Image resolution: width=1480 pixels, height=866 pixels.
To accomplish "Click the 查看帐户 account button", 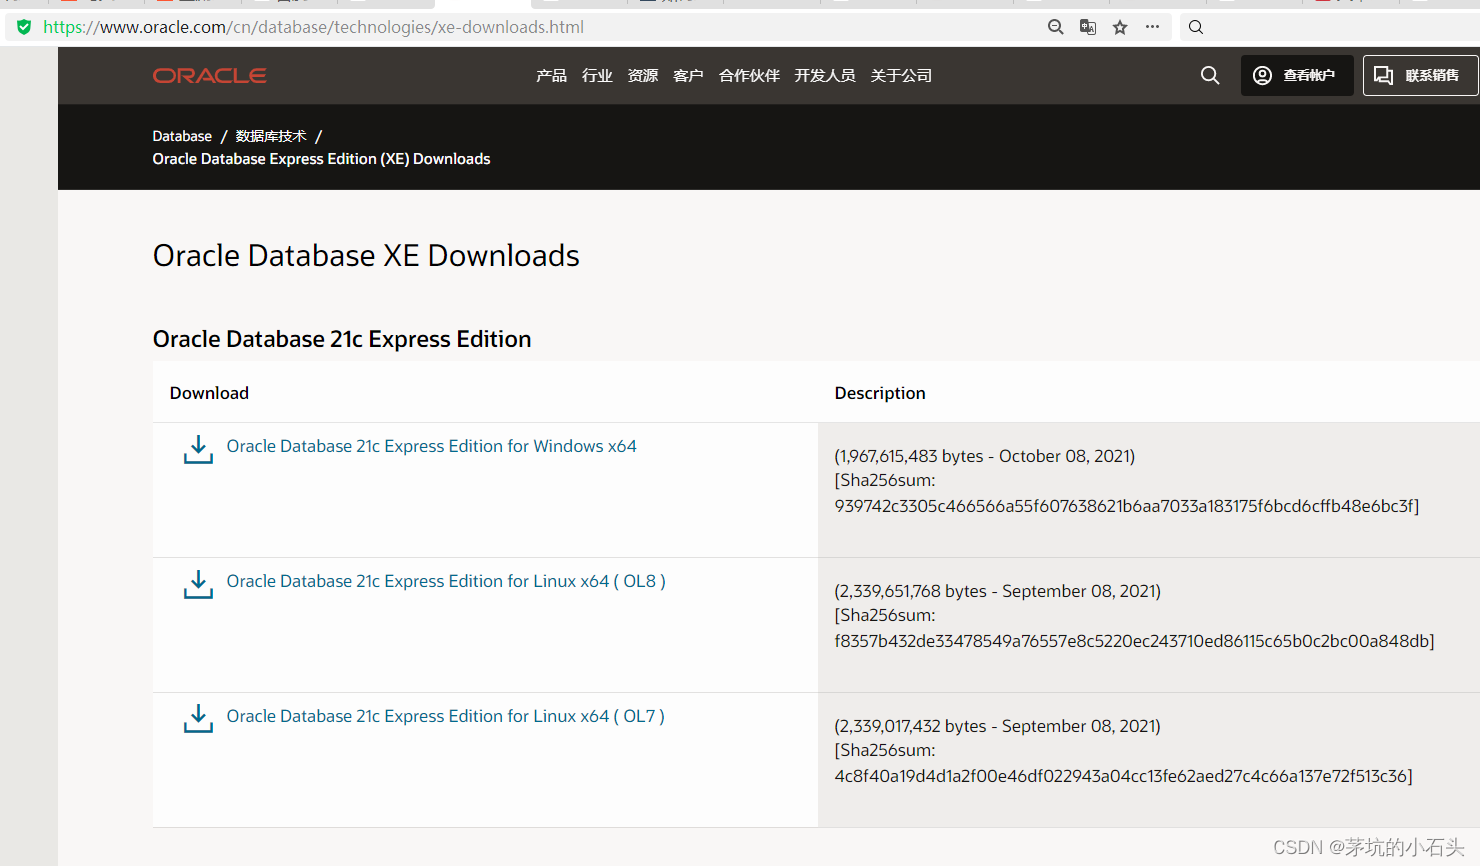I will pyautogui.click(x=1297, y=75).
